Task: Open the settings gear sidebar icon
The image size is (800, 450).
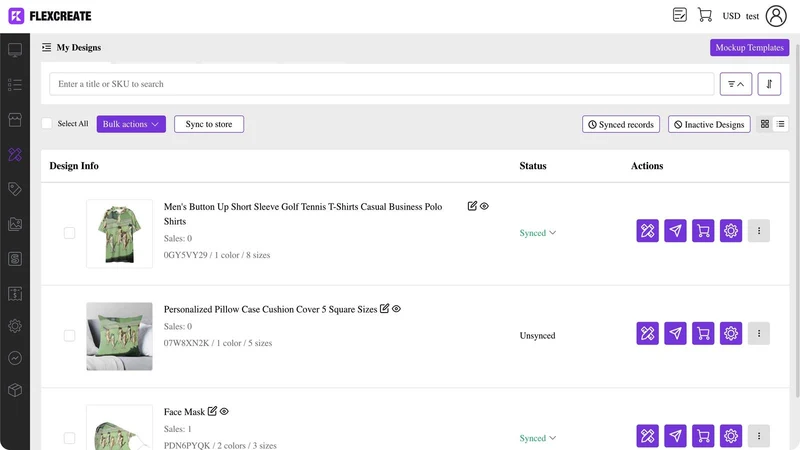Action: click(x=15, y=326)
